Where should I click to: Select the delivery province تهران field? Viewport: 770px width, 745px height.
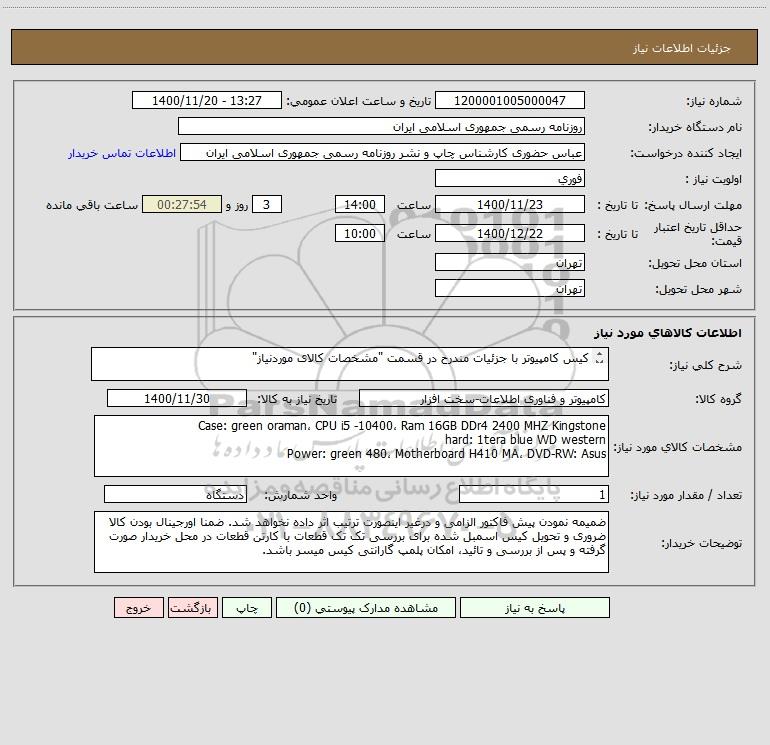click(510, 262)
